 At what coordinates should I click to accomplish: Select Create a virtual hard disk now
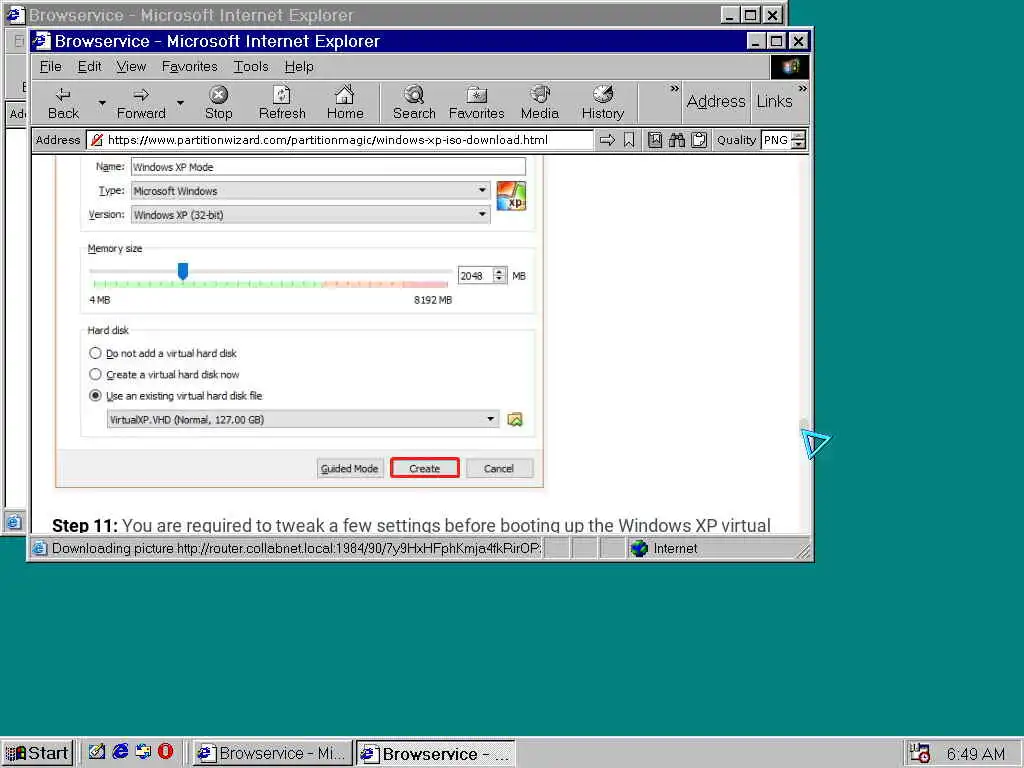(164, 374)
